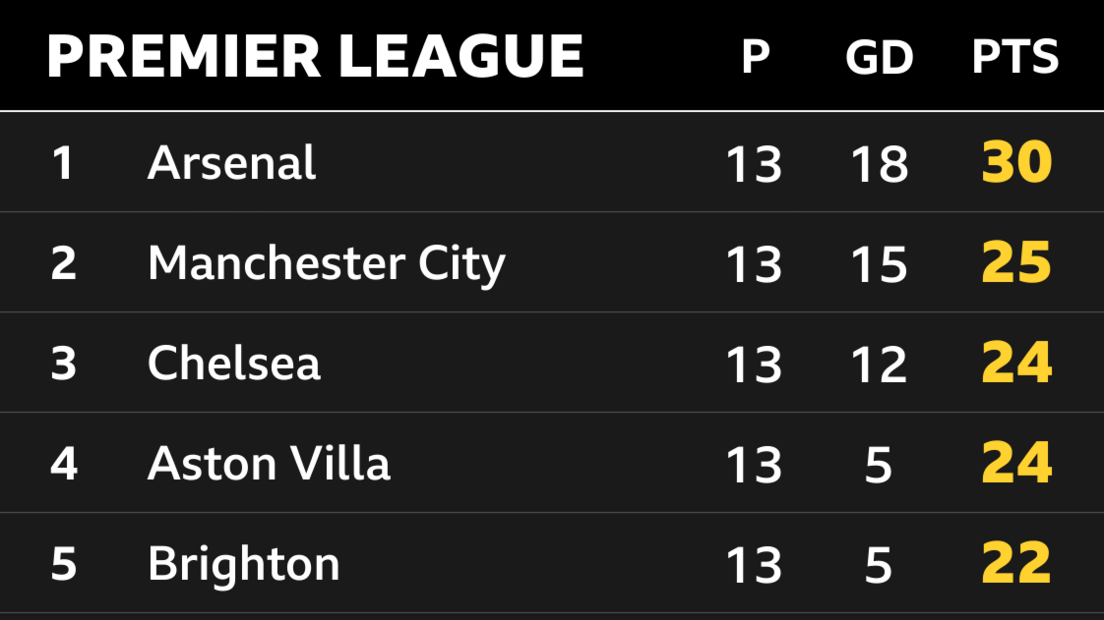Click the Arsenal team name
The image size is (1104, 620).
pyautogui.click(x=231, y=163)
